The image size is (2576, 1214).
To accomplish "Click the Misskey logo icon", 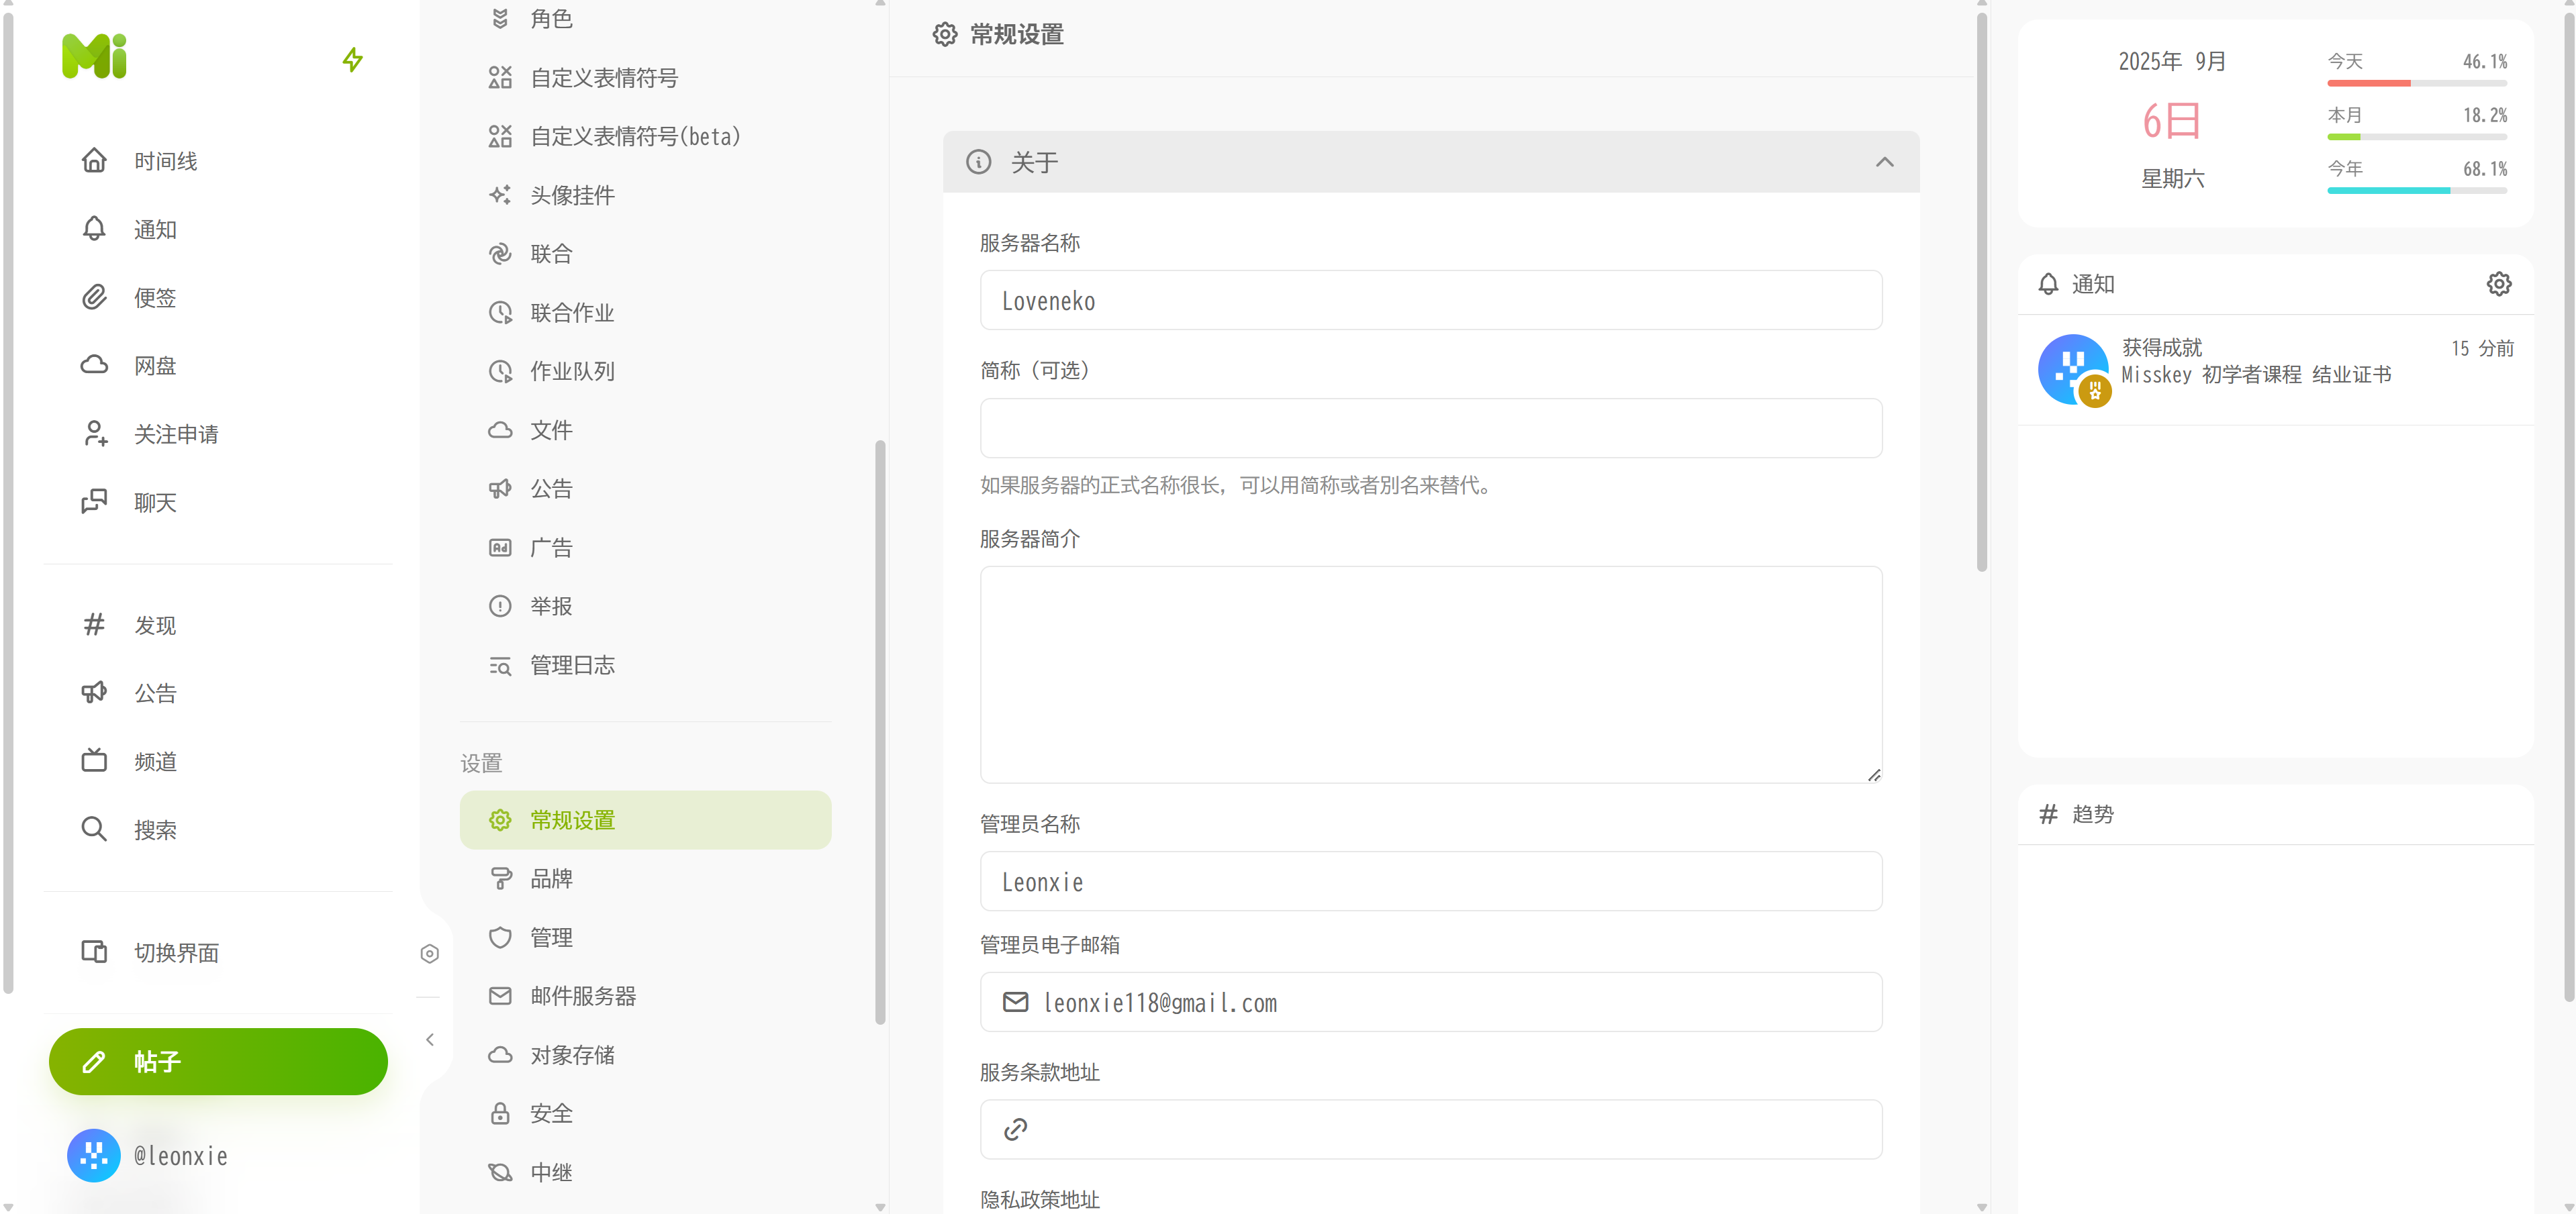I will click(x=94, y=57).
